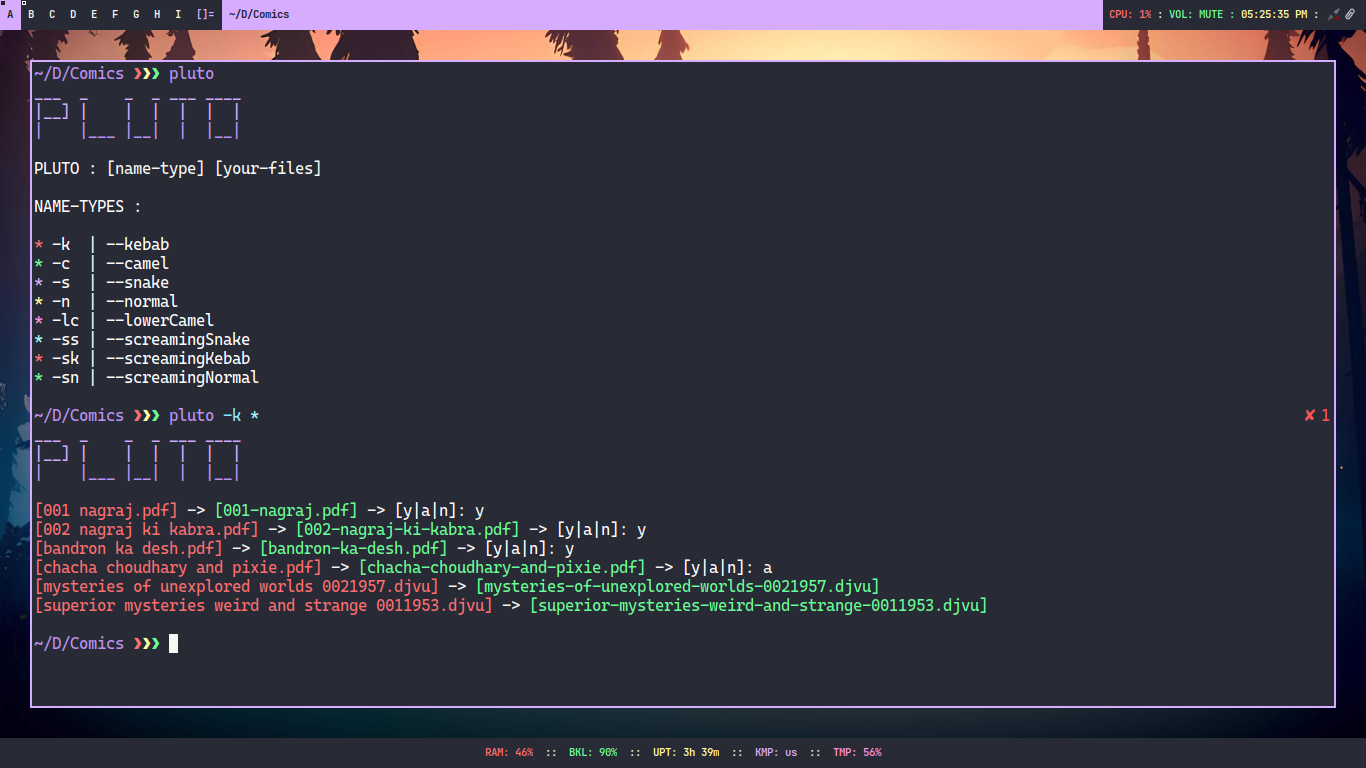Click [001 nagraj.pdf] original filename
The image size is (1366, 768).
click(106, 510)
